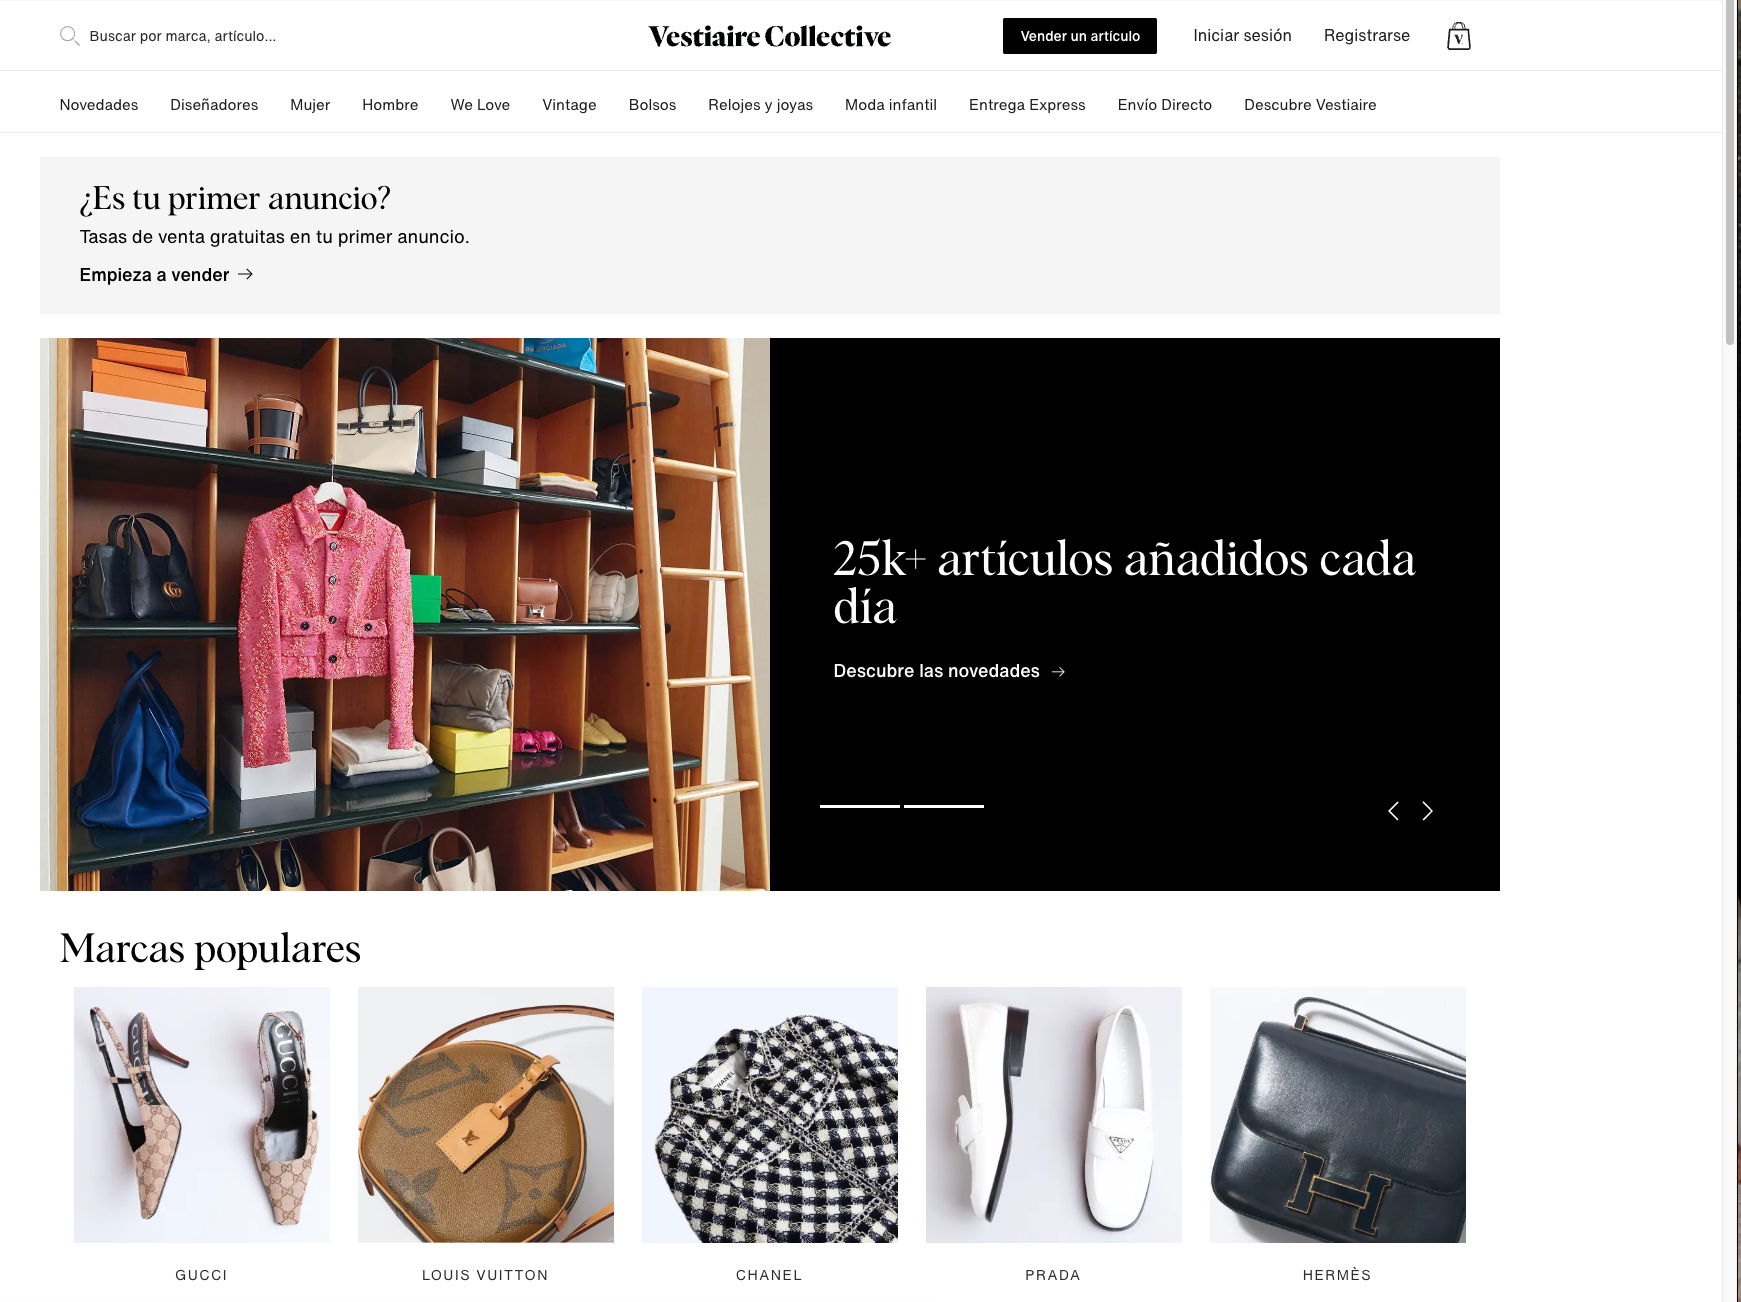Click arrow beside Descubre las novedades
The height and width of the screenshot is (1302, 1741).
1058,671
